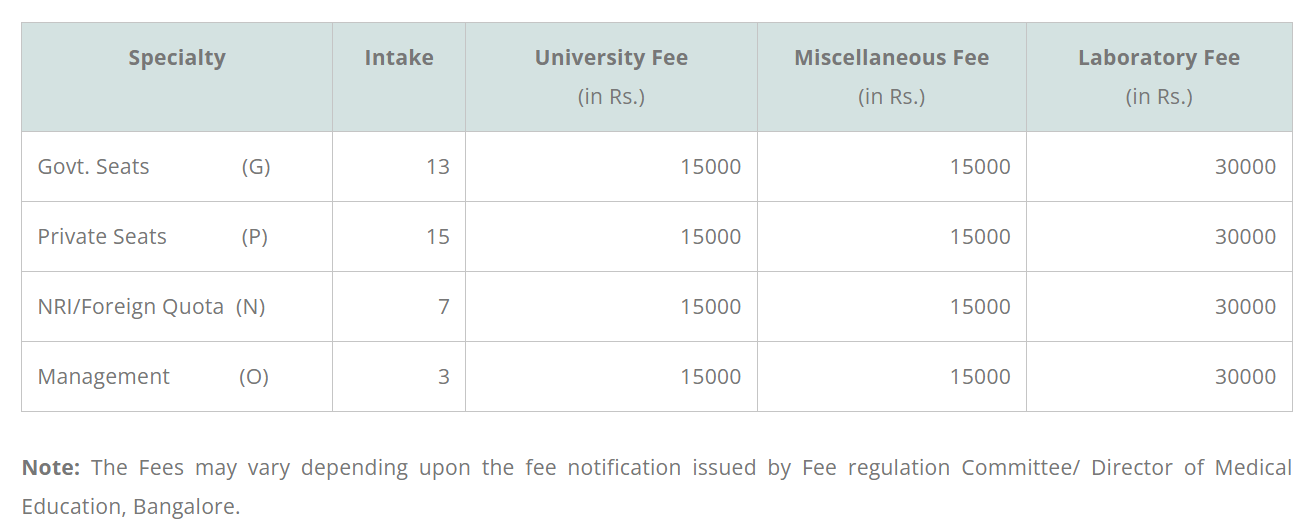The height and width of the screenshot is (531, 1310).
Task: Click the Miscellaneous Fee column header
Action: 891,58
